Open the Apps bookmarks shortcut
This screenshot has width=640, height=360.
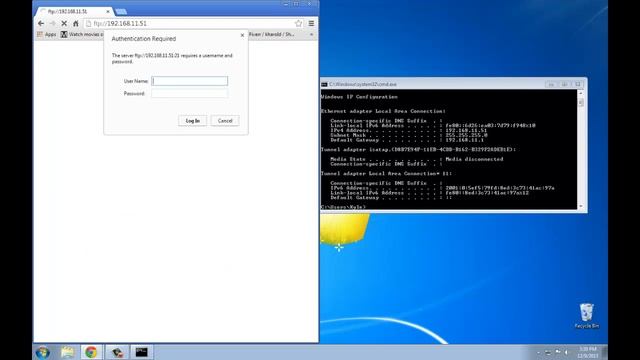coord(47,35)
